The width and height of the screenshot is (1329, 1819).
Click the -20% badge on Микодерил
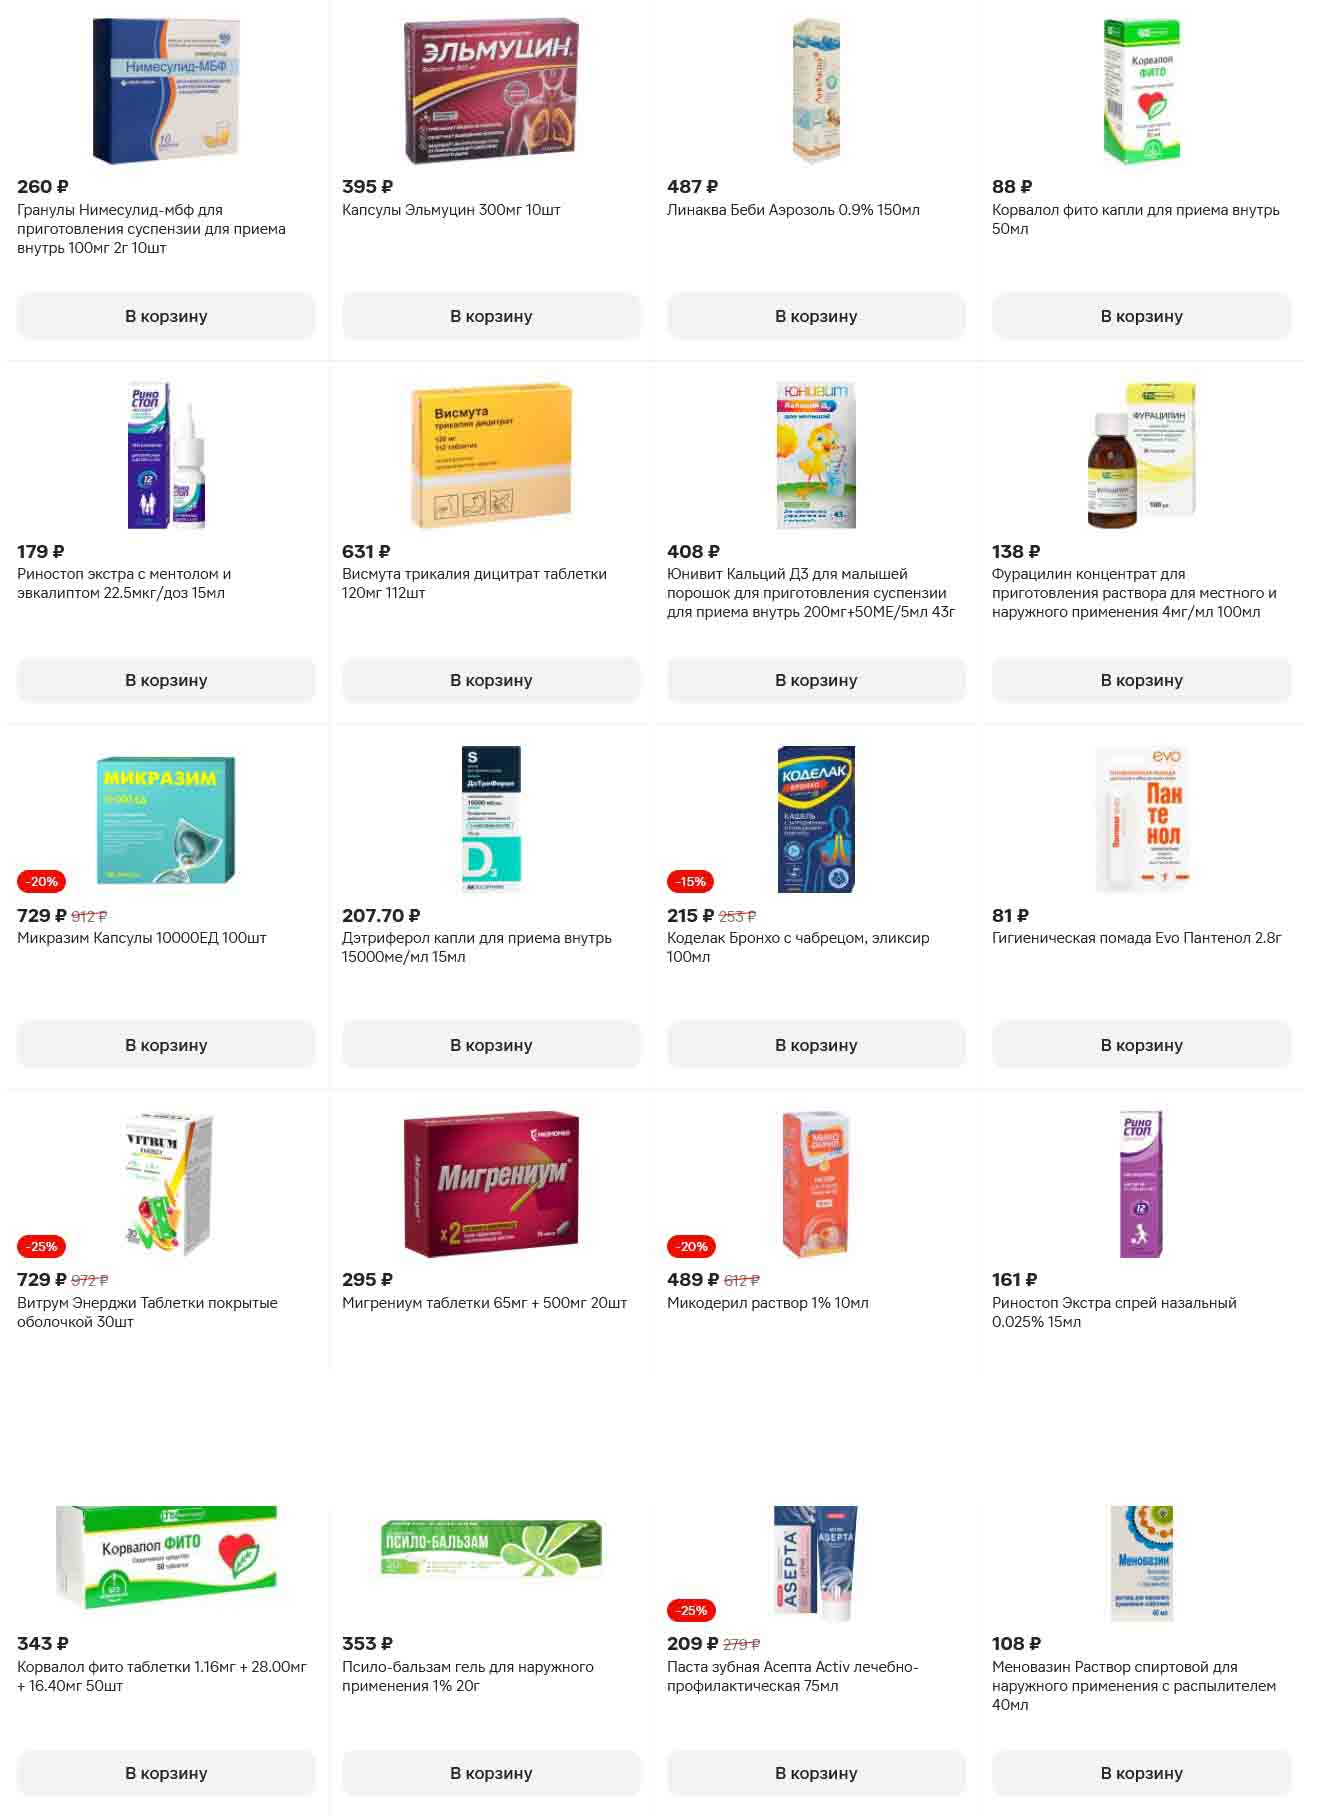[691, 1246]
